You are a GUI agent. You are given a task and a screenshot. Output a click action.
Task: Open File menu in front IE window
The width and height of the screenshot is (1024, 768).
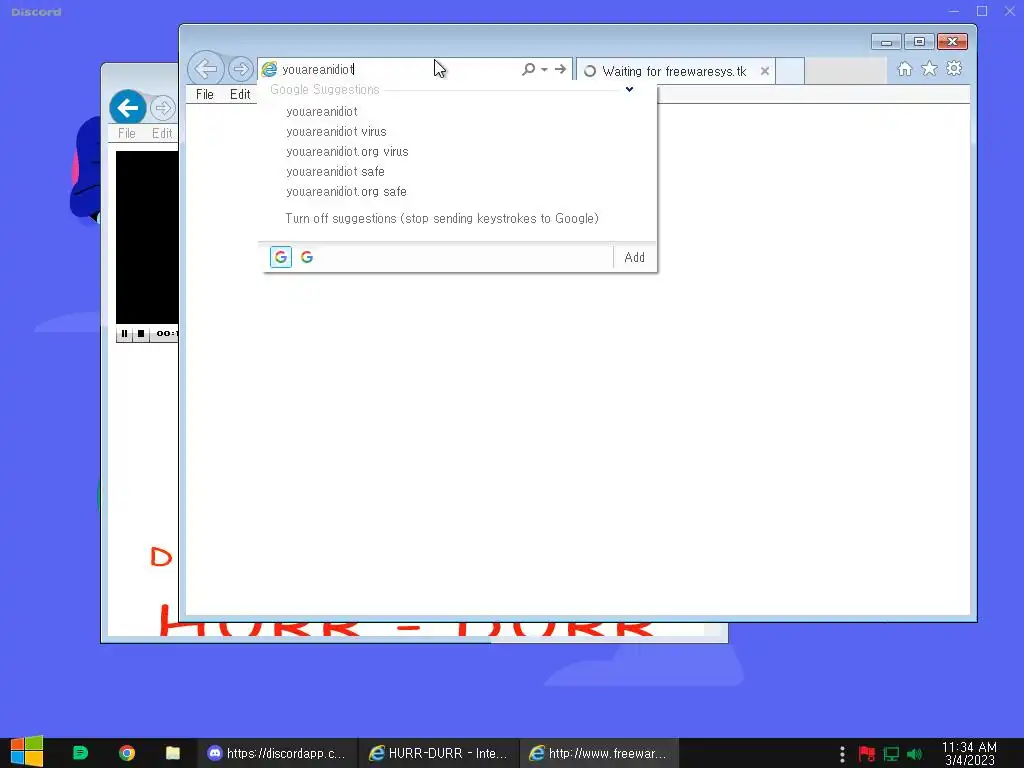pyautogui.click(x=204, y=94)
